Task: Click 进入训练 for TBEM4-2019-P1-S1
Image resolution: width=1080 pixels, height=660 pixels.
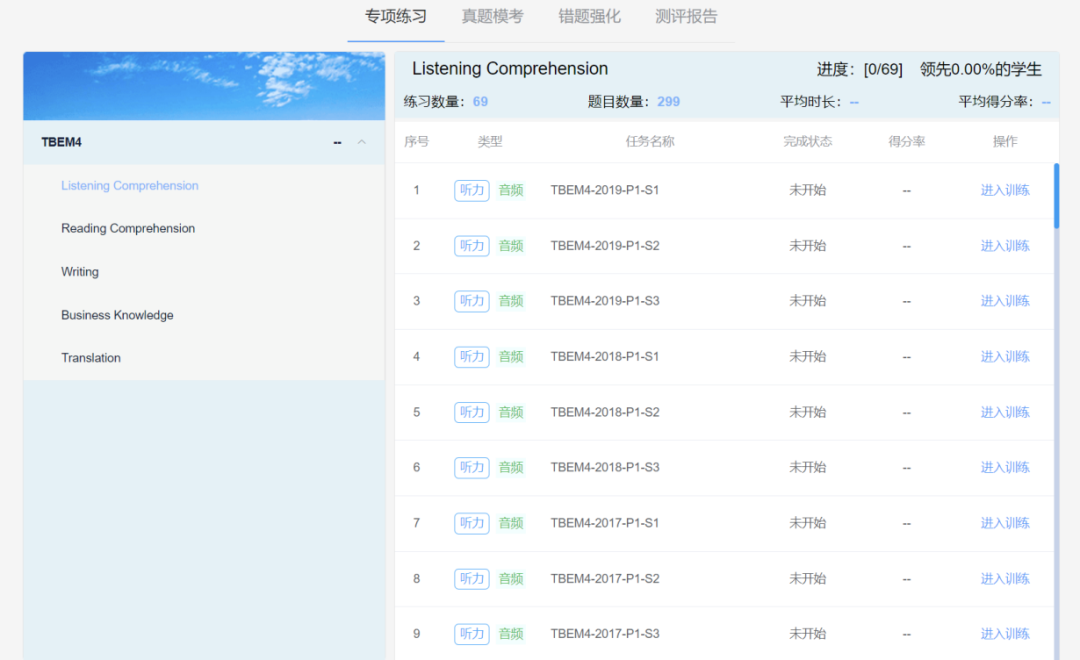Action: [x=1005, y=190]
